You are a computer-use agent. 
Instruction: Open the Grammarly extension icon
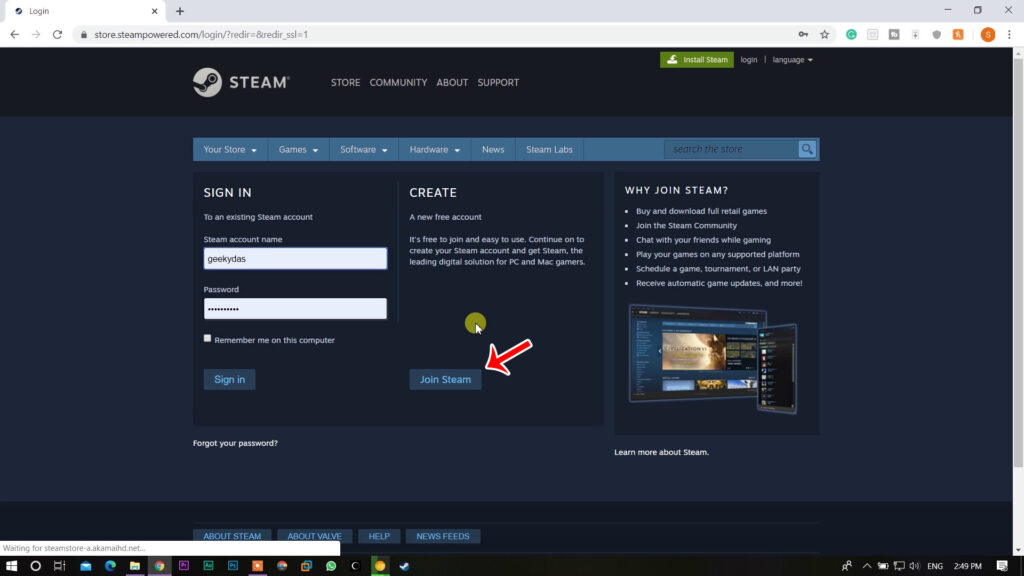coord(851,35)
